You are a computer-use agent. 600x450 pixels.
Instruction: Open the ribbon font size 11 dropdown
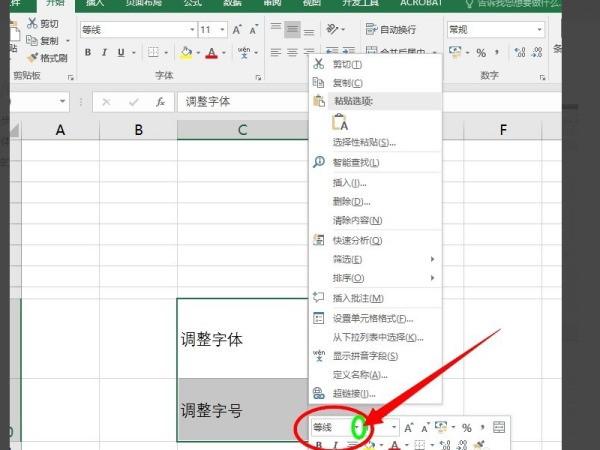coord(222,30)
